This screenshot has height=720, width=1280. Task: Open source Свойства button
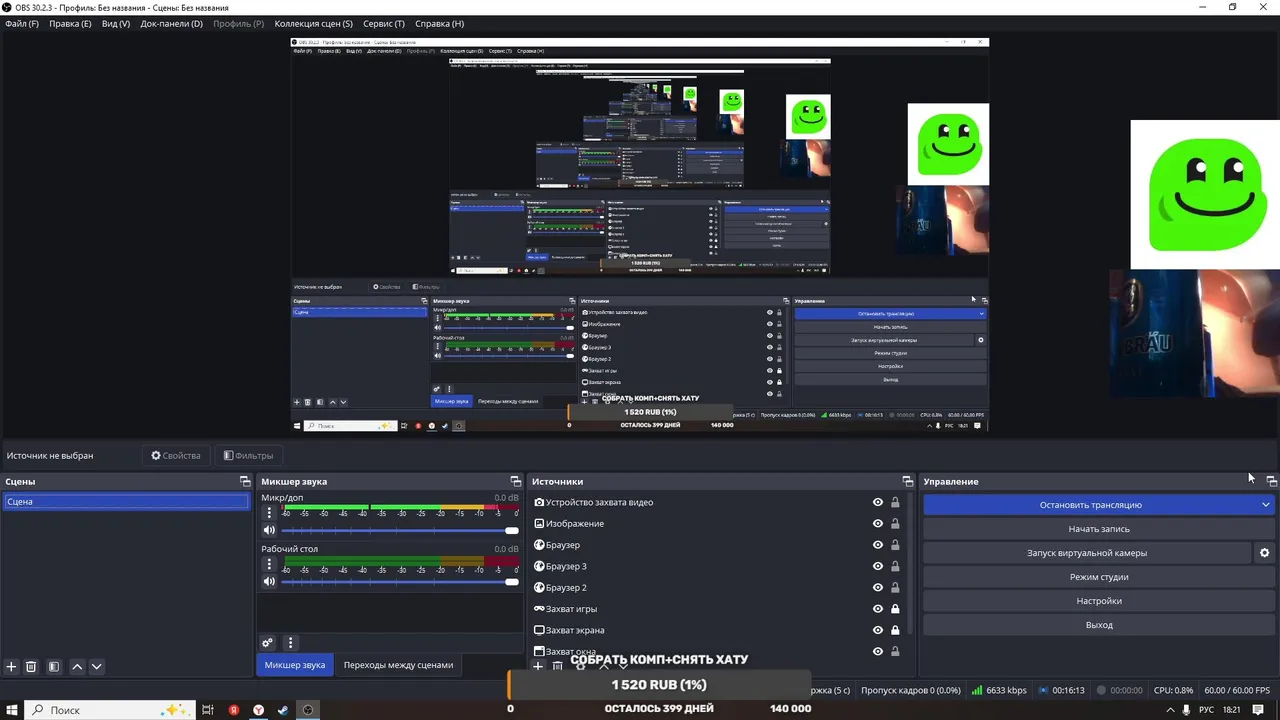[x=176, y=456]
